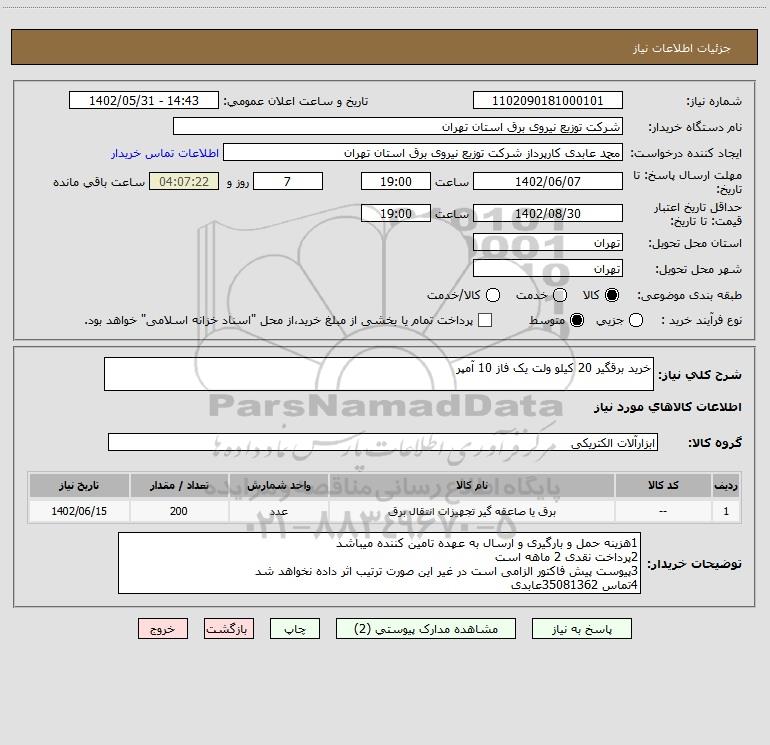Click the واحد شمارش column header
This screenshot has width=770, height=745.
click(x=278, y=485)
